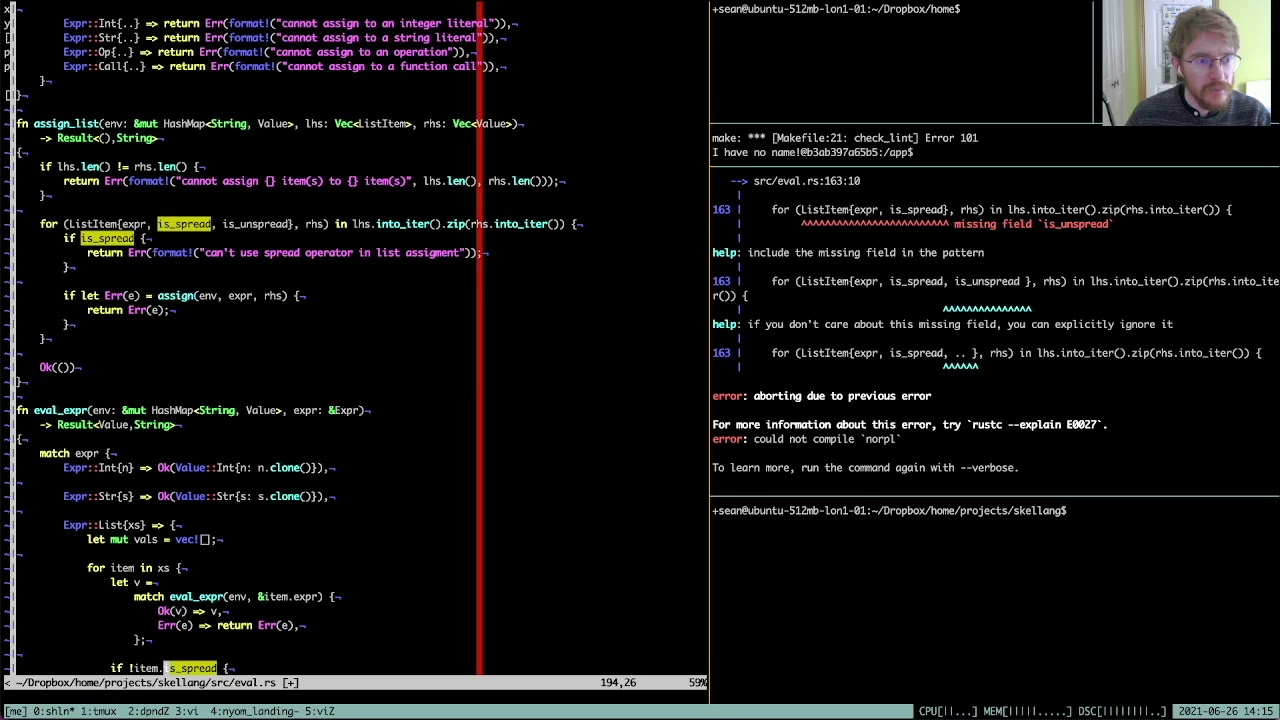Click the highlighted is_spread after !item.
Screen dimensions: 1280x720
coord(190,668)
